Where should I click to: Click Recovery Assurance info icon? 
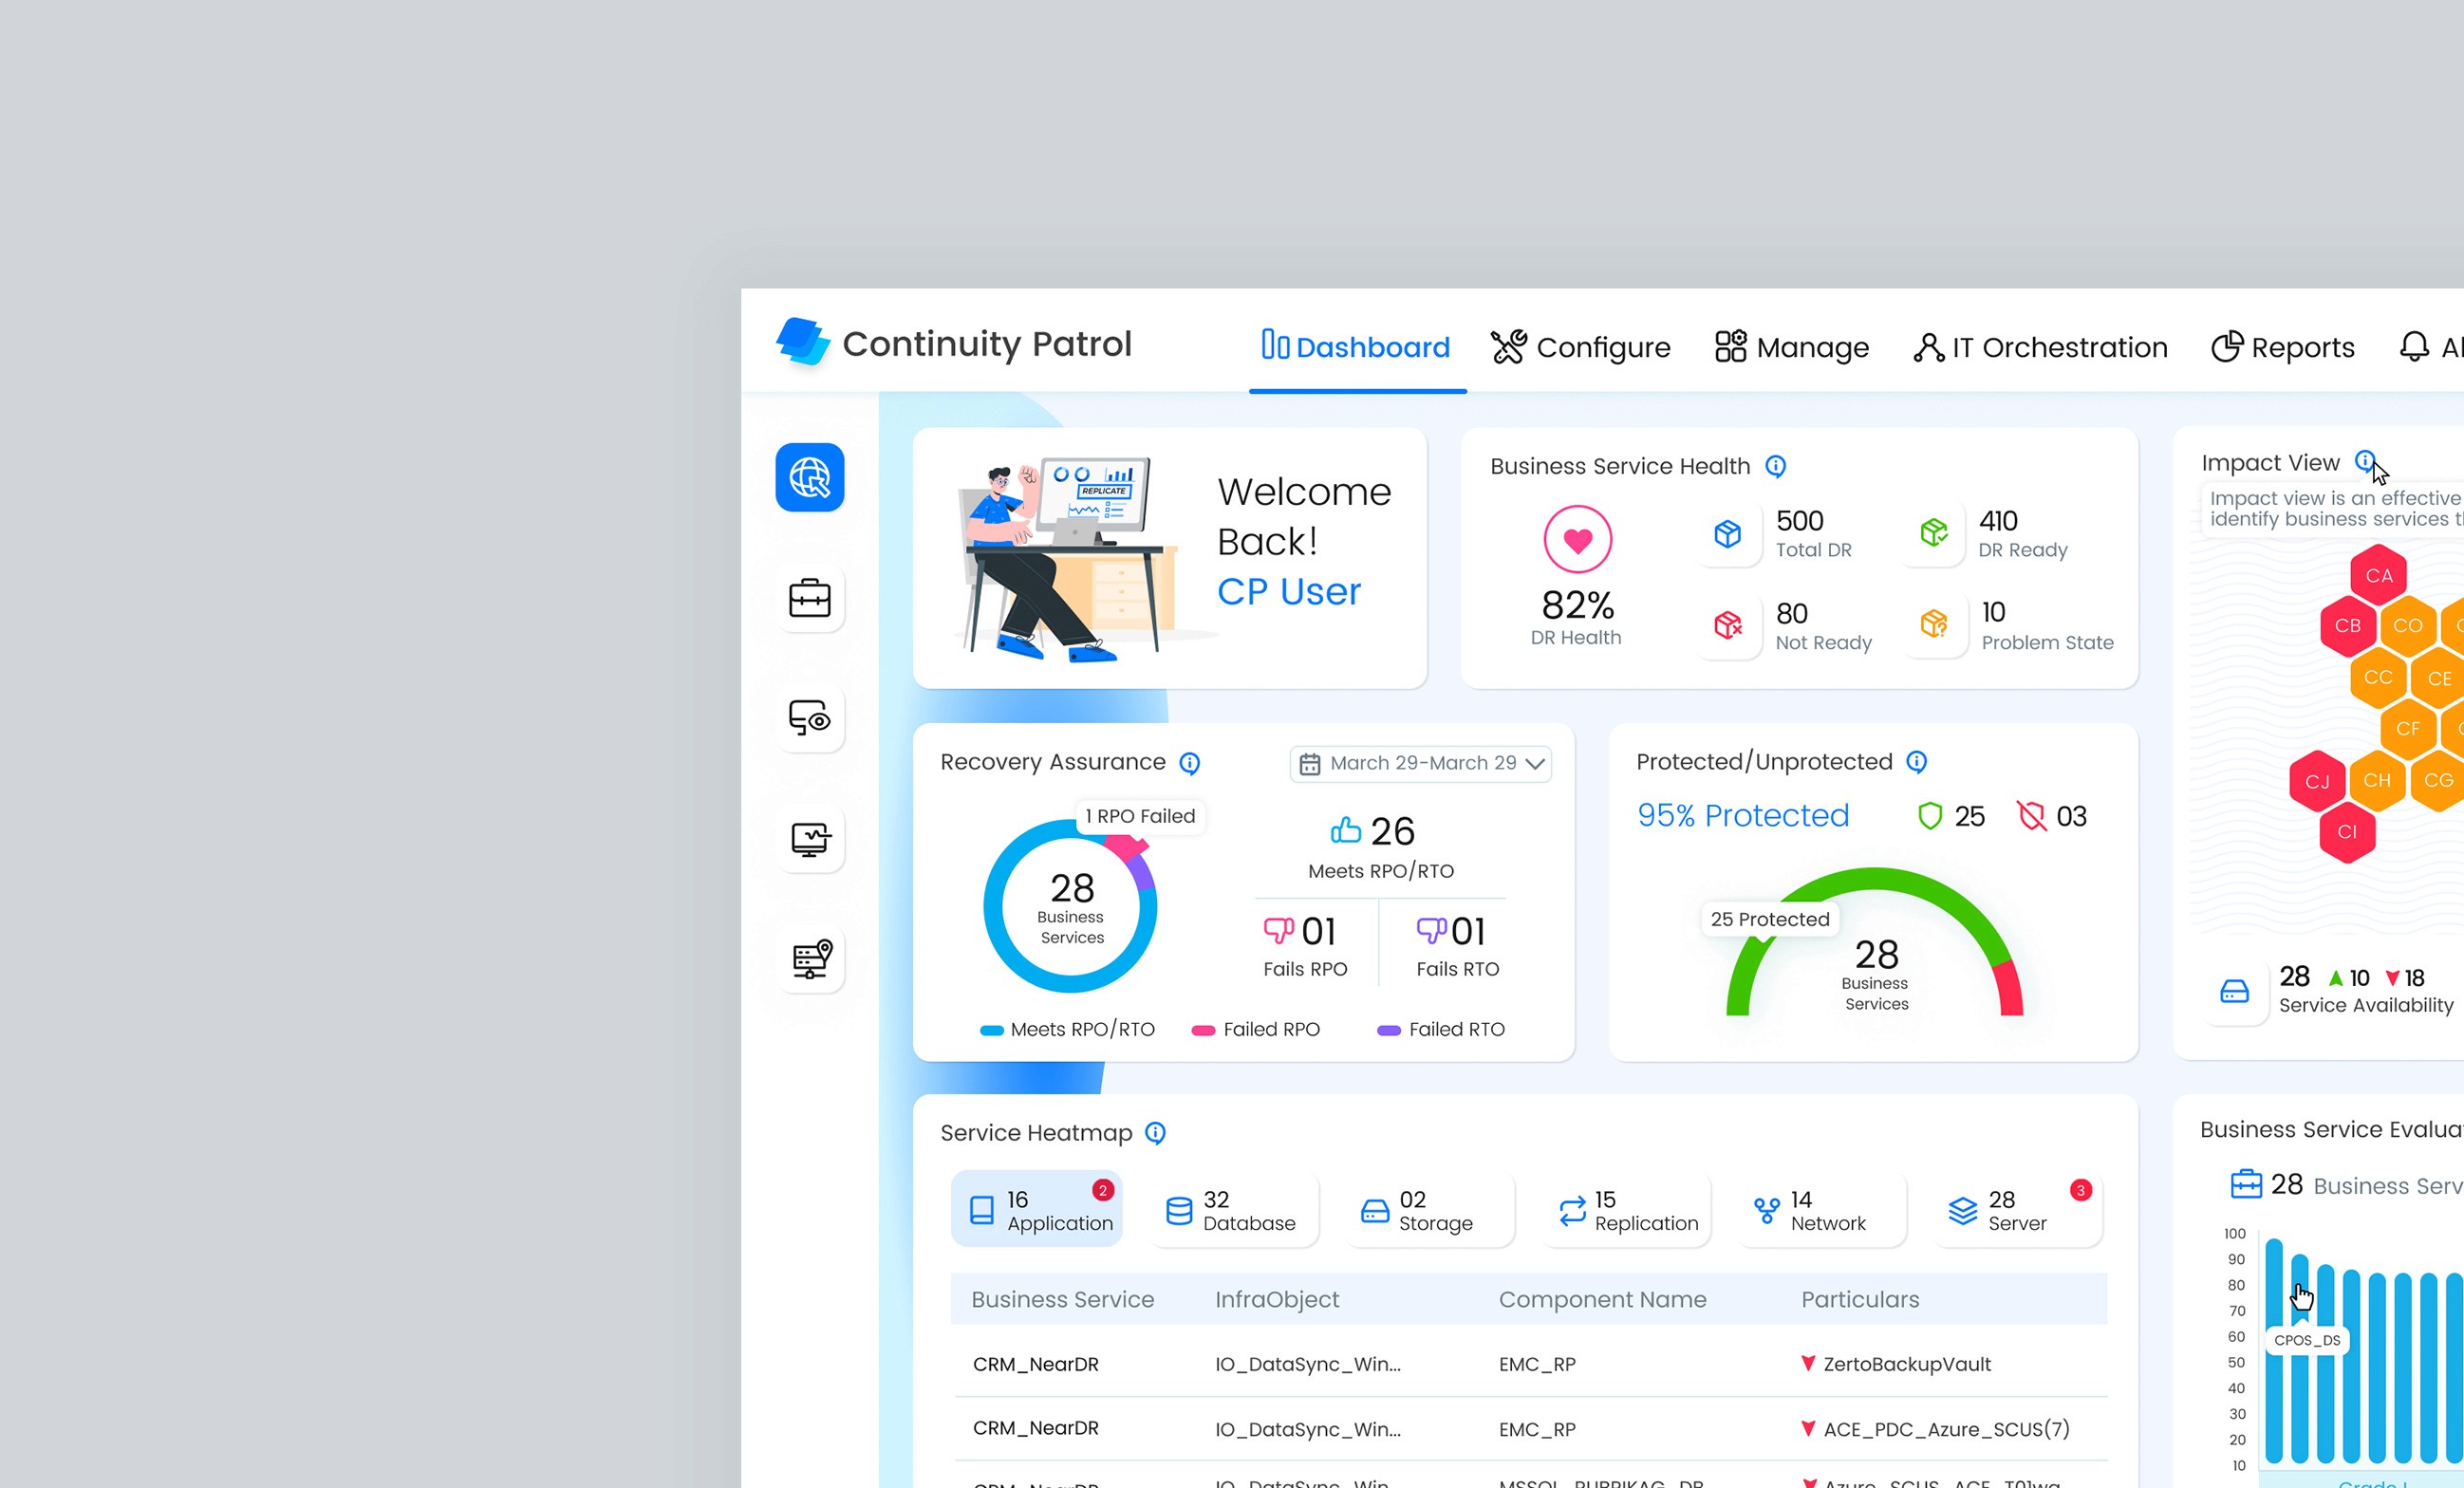coord(1189,763)
